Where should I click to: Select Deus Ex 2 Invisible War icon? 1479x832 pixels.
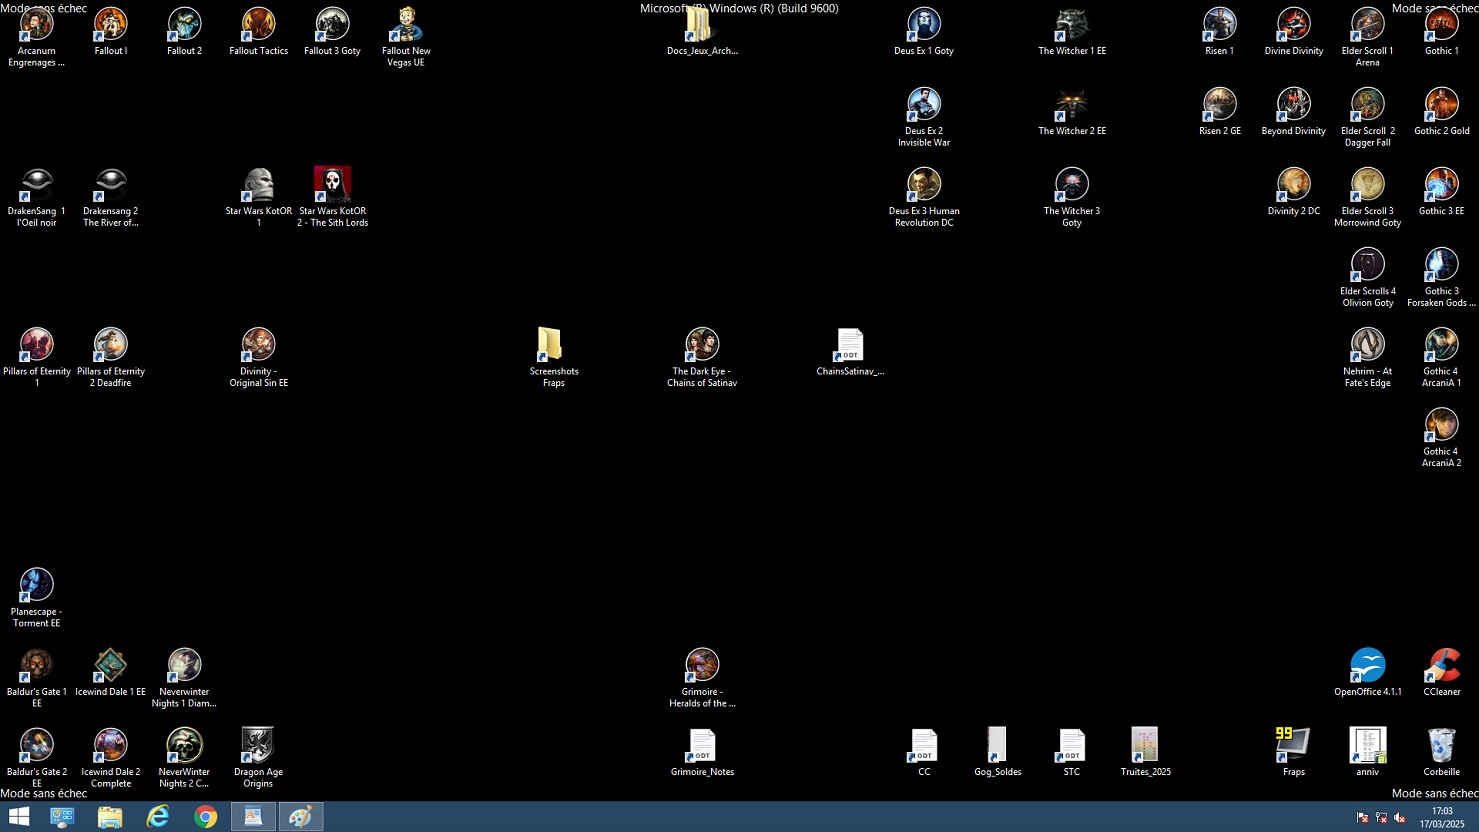(x=924, y=104)
